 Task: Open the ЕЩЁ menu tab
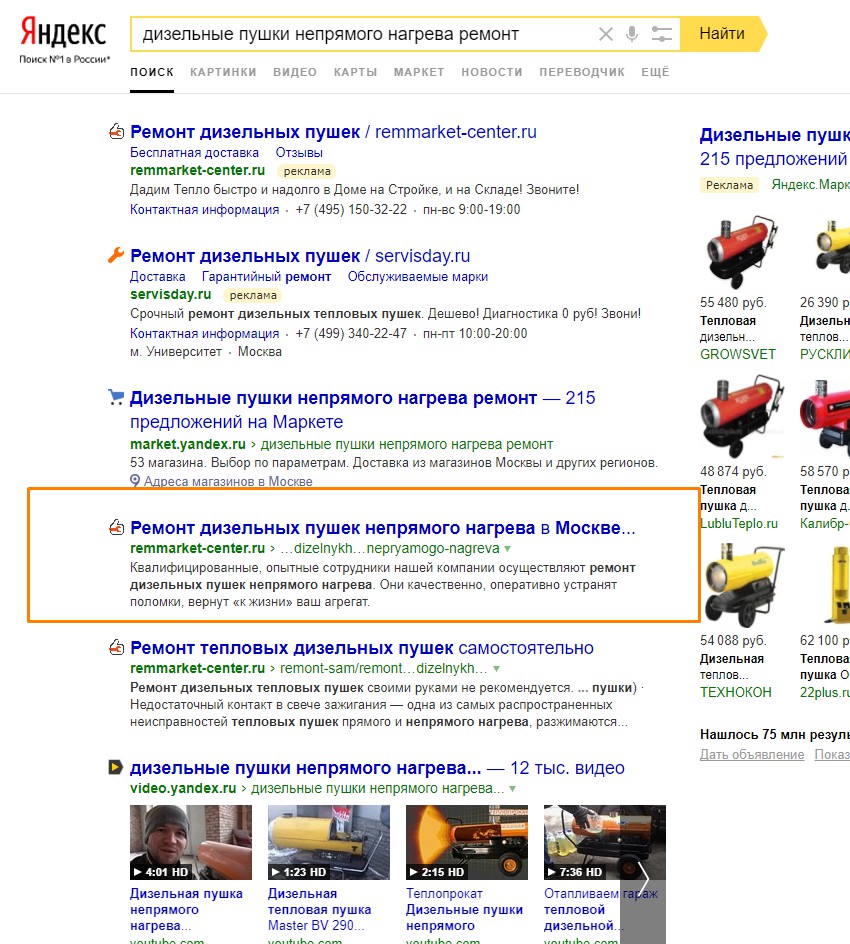click(655, 72)
